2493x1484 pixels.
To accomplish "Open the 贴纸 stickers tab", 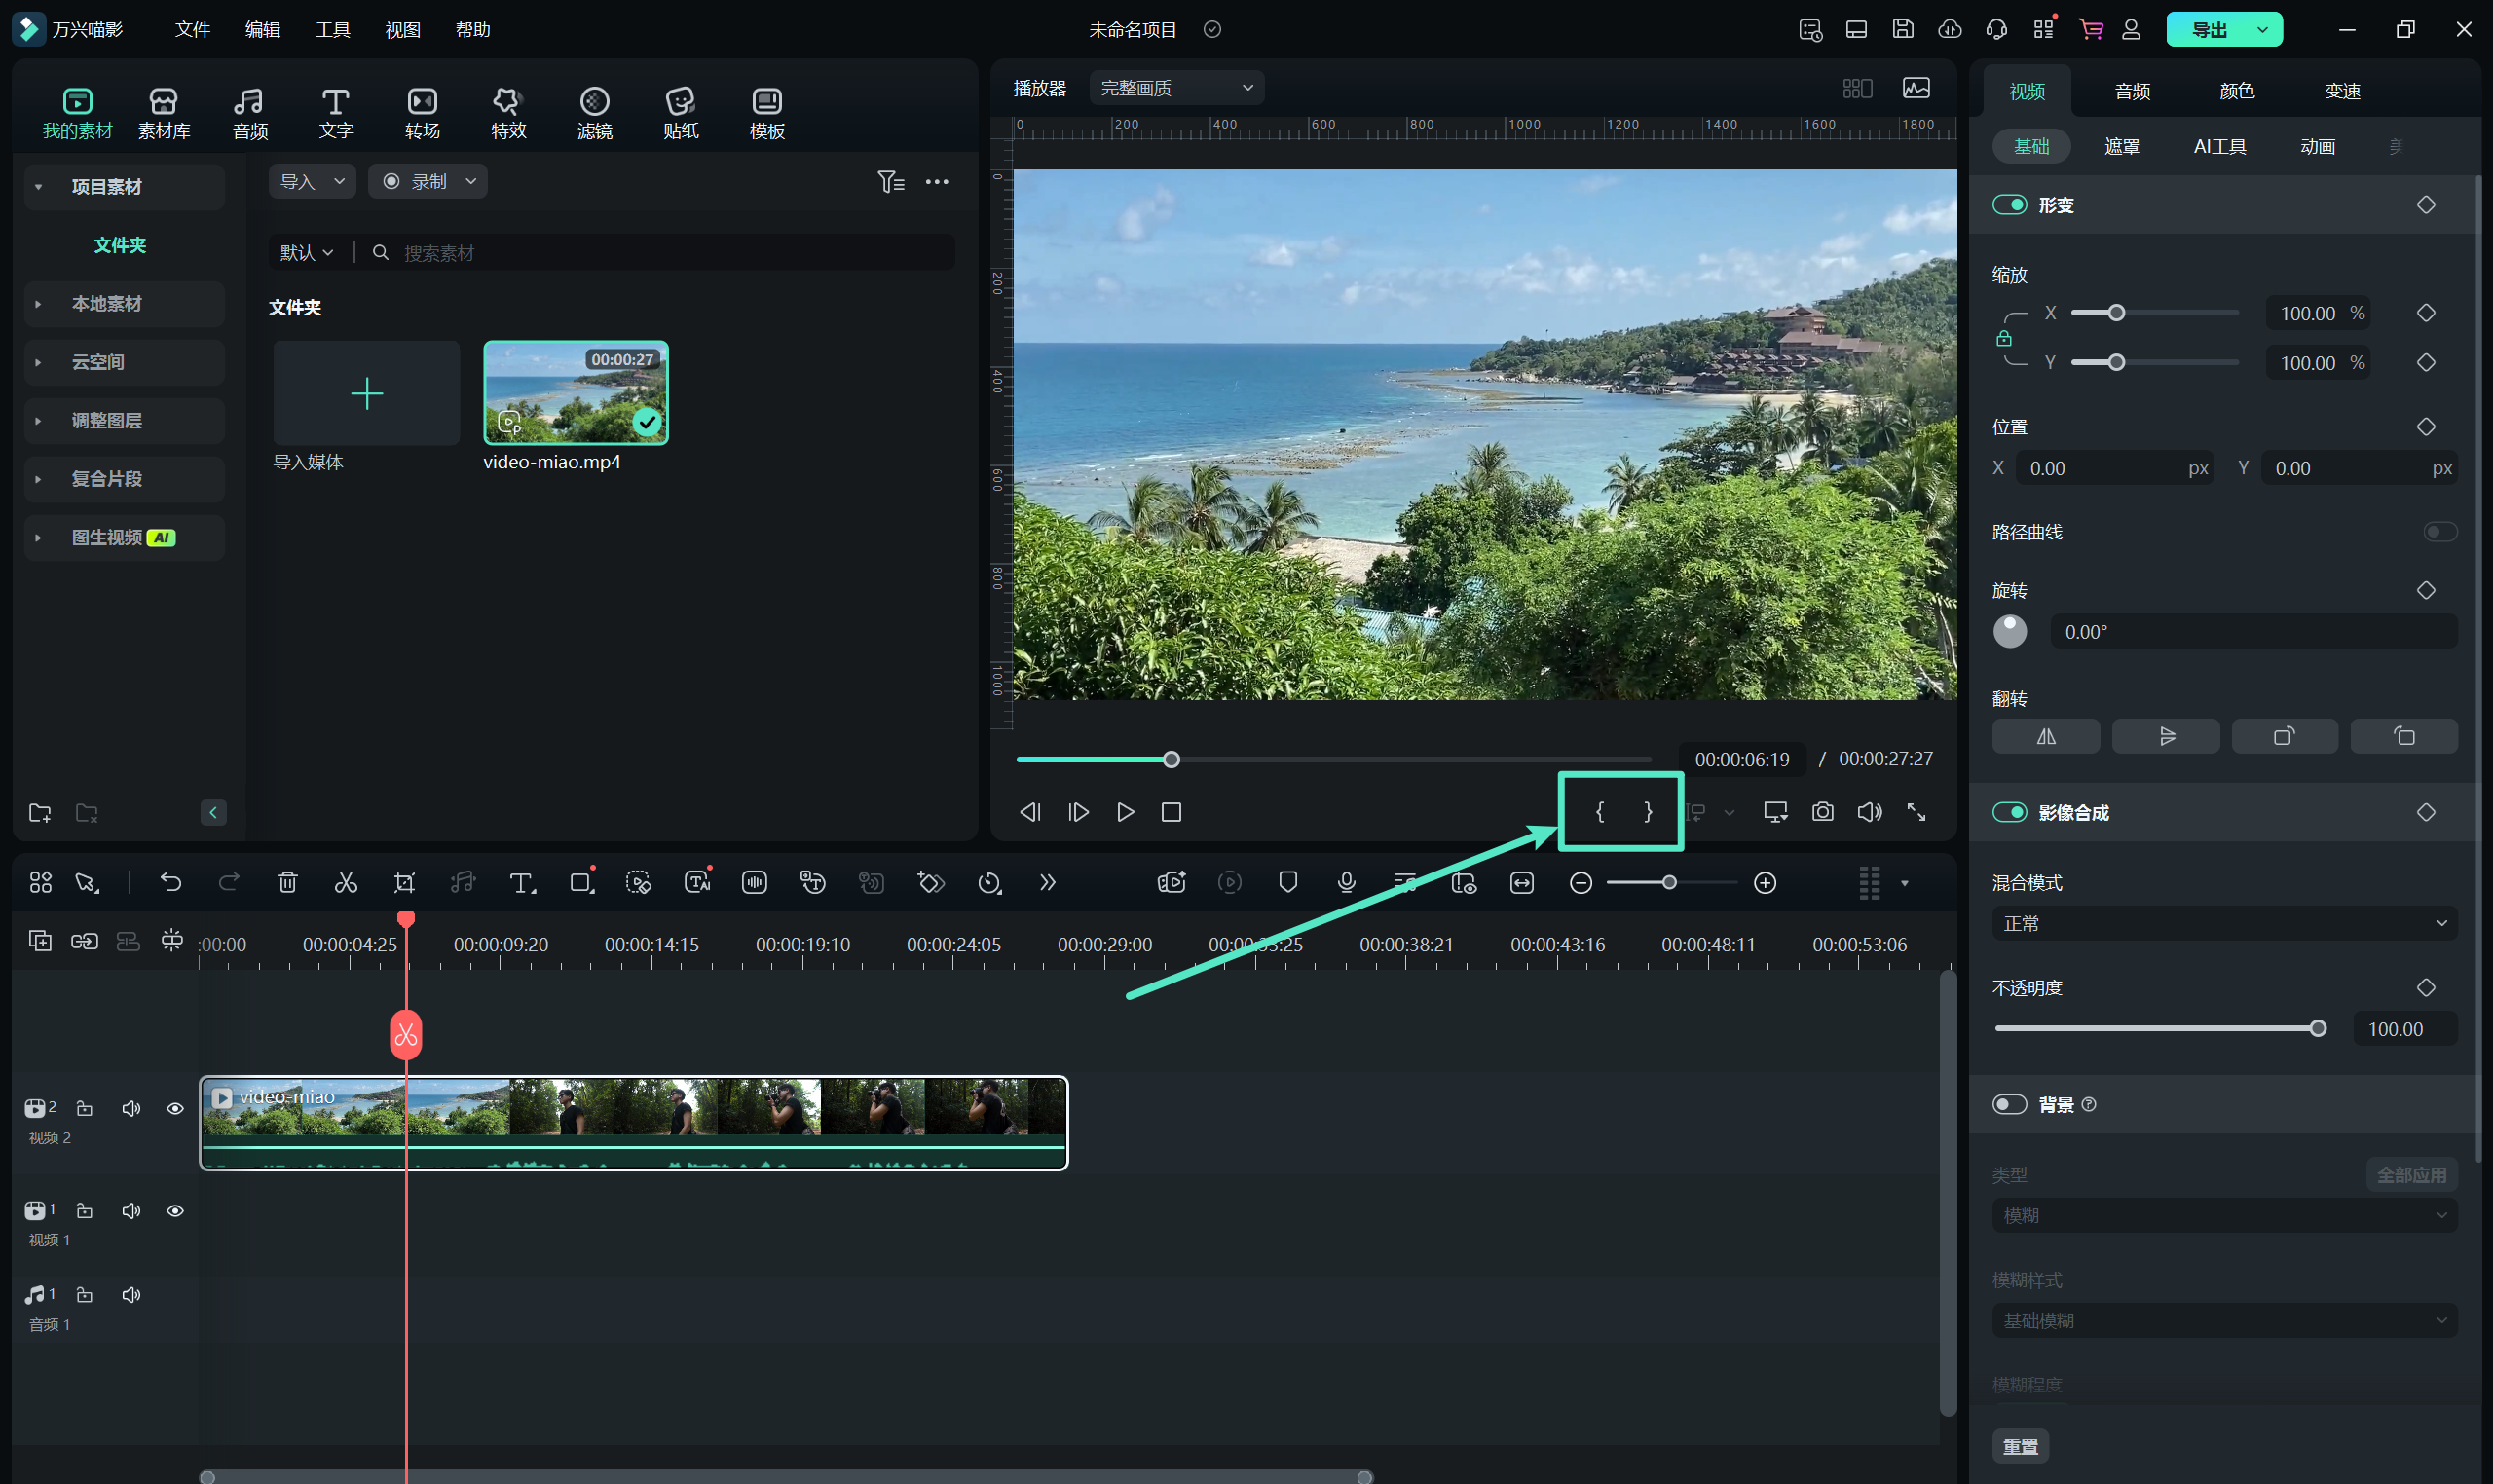I will (x=681, y=113).
